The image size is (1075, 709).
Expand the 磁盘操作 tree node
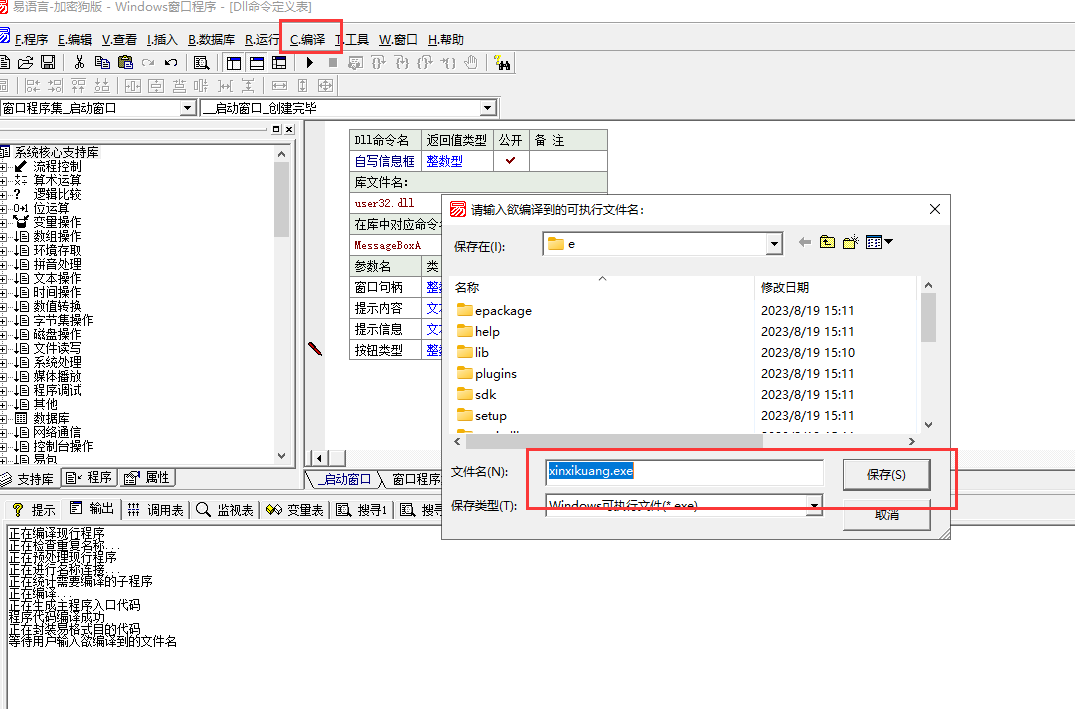[3, 335]
